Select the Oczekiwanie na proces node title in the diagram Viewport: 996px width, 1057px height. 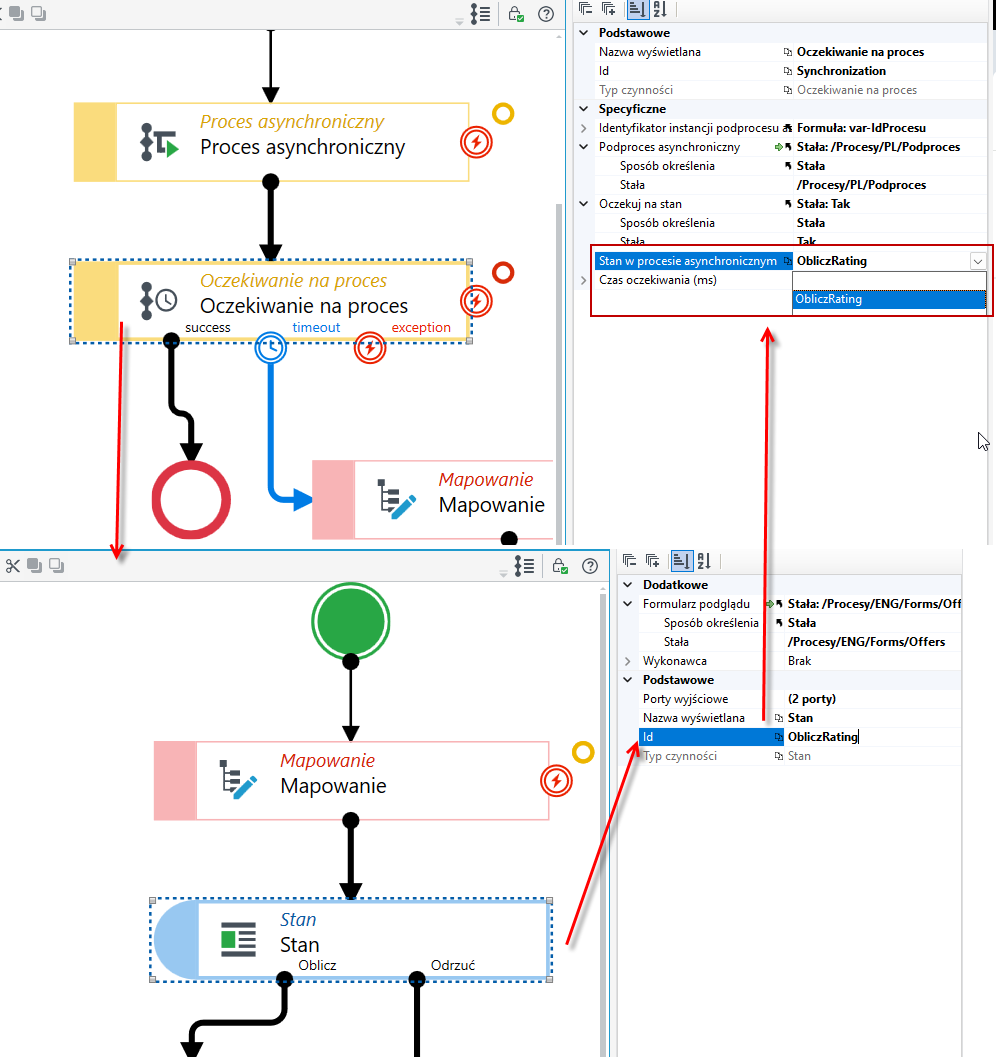[304, 306]
